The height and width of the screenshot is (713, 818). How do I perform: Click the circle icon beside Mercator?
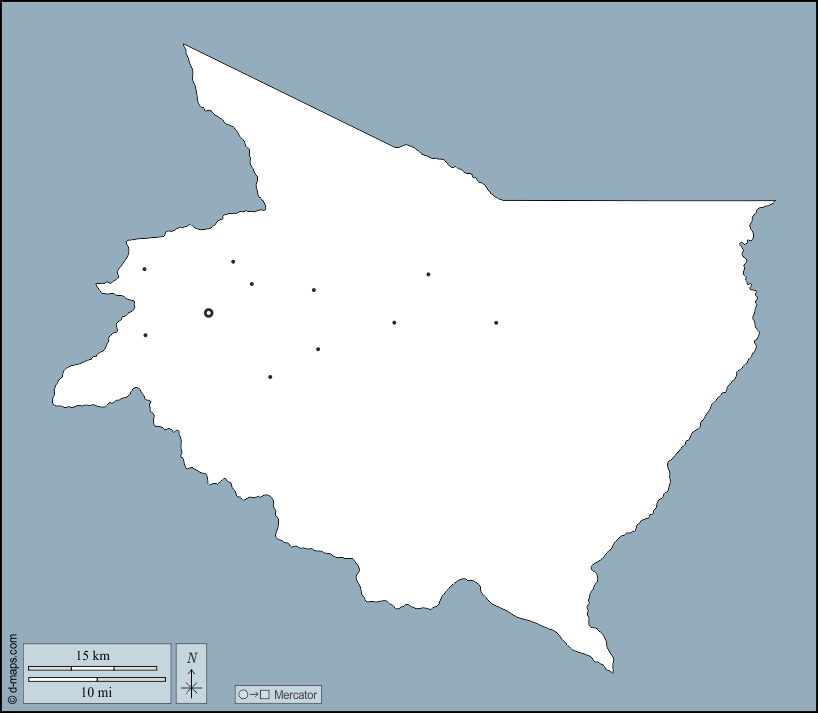[243, 694]
